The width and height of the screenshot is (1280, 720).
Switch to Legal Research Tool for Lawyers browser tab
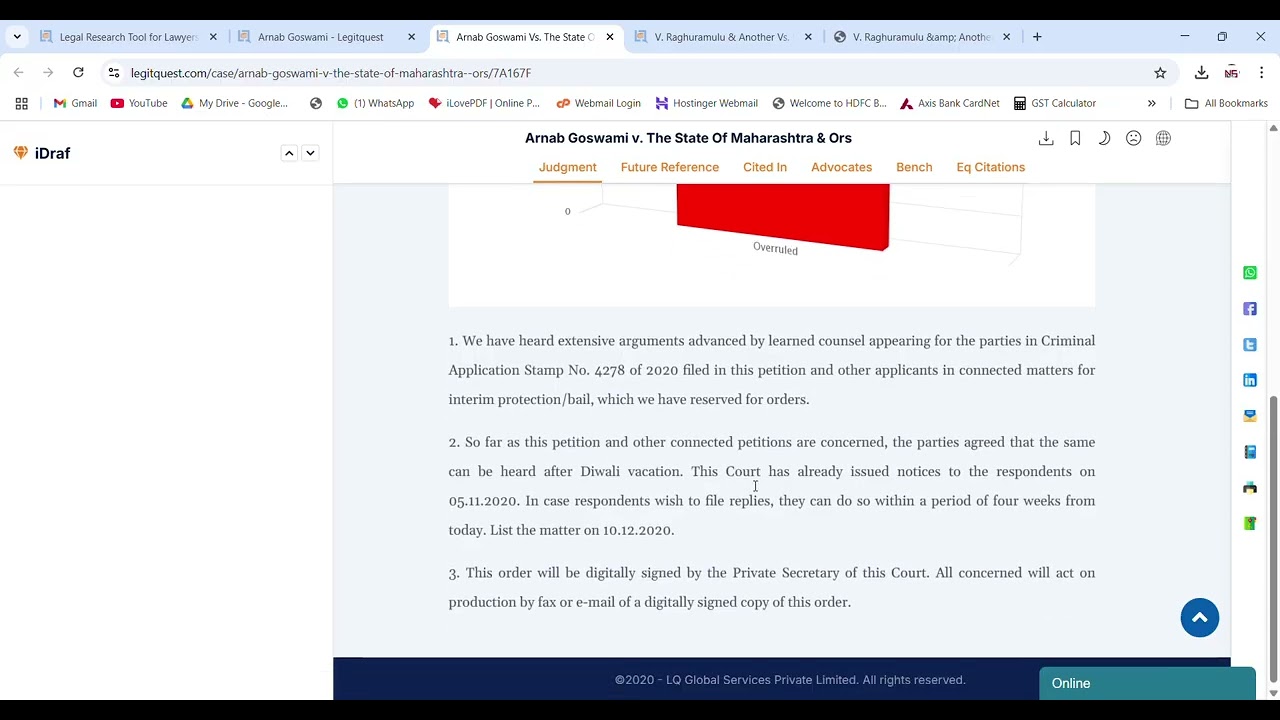coord(128,37)
